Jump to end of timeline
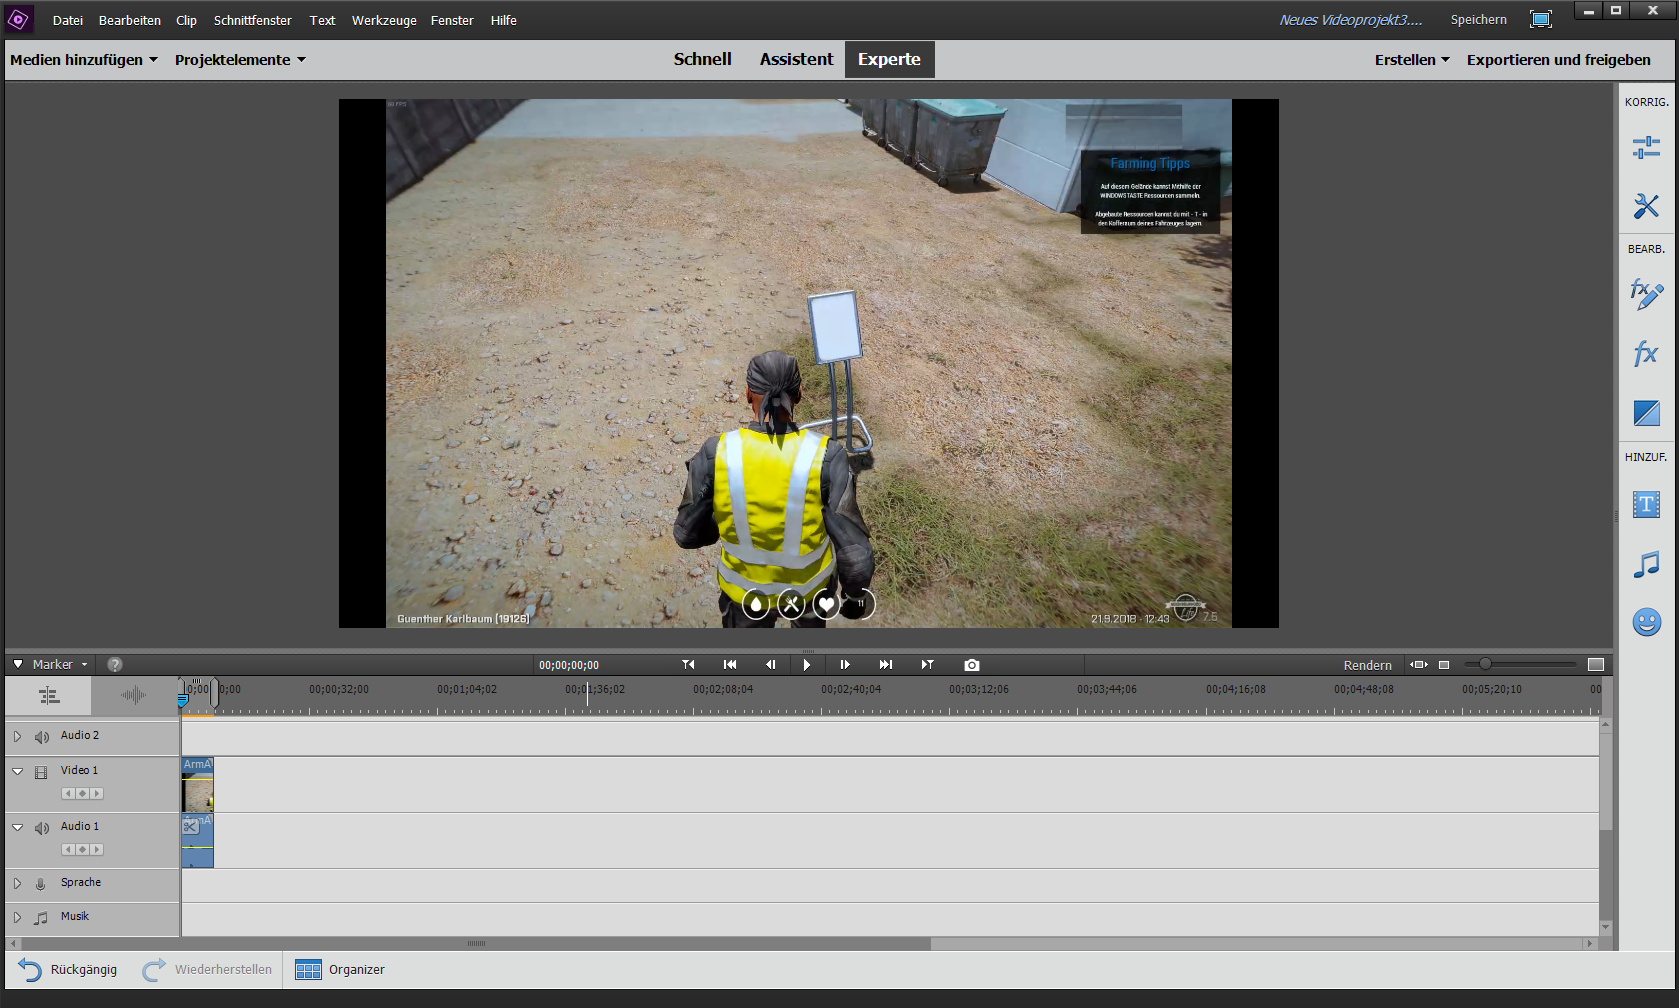 click(x=886, y=665)
